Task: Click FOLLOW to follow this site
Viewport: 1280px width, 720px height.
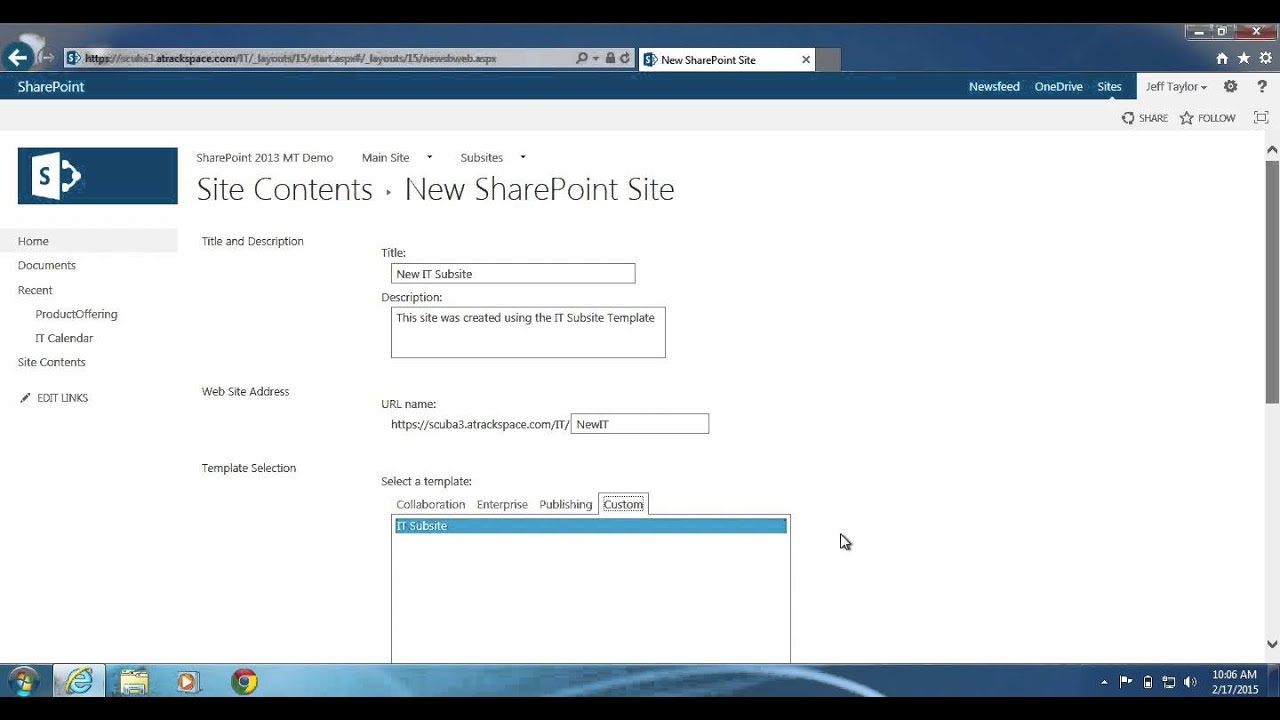Action: [x=1208, y=118]
